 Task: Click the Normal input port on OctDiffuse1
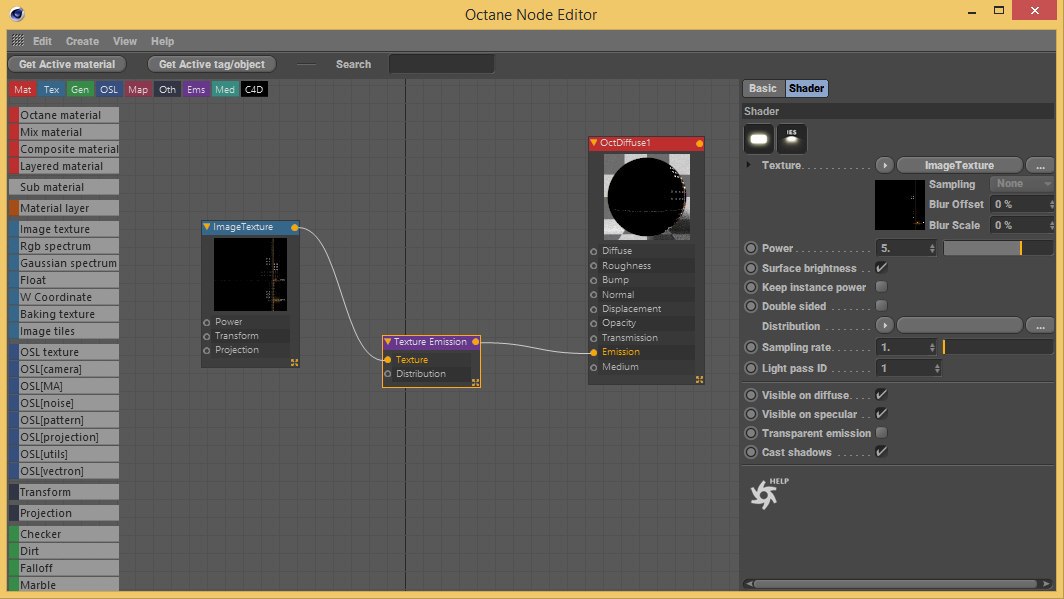[594, 295]
